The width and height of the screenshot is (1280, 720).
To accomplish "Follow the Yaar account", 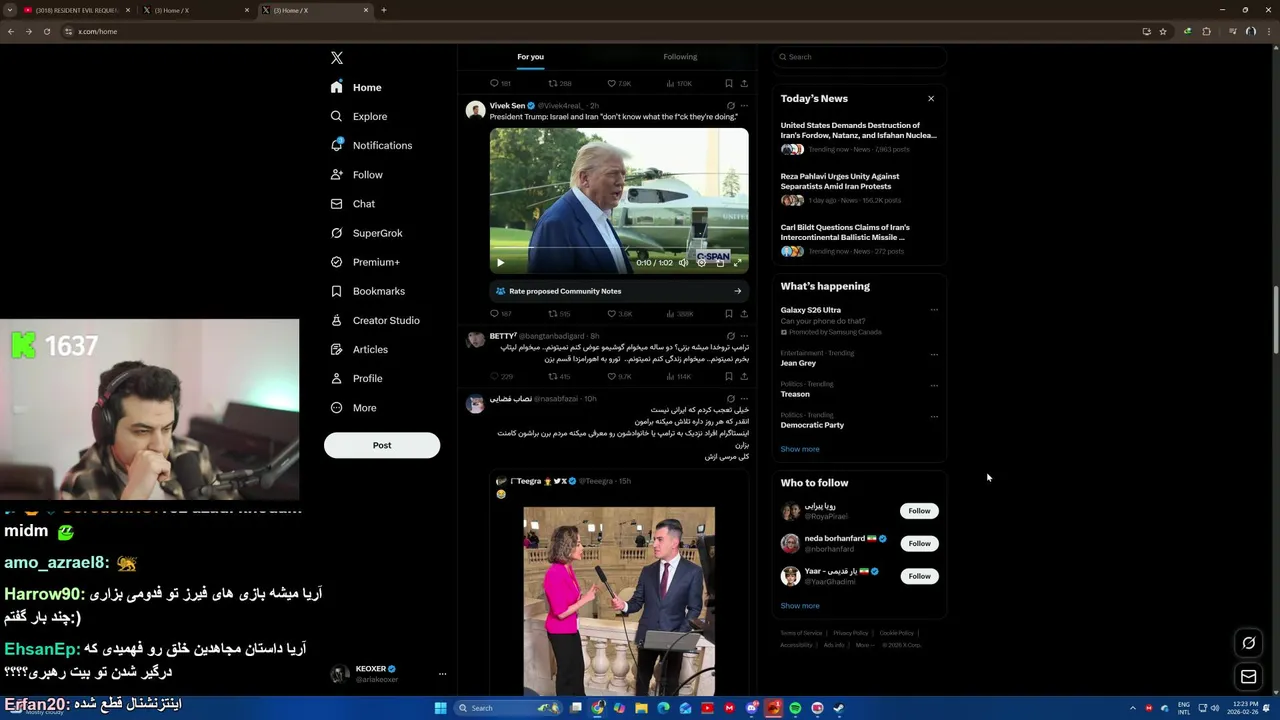I will [919, 576].
